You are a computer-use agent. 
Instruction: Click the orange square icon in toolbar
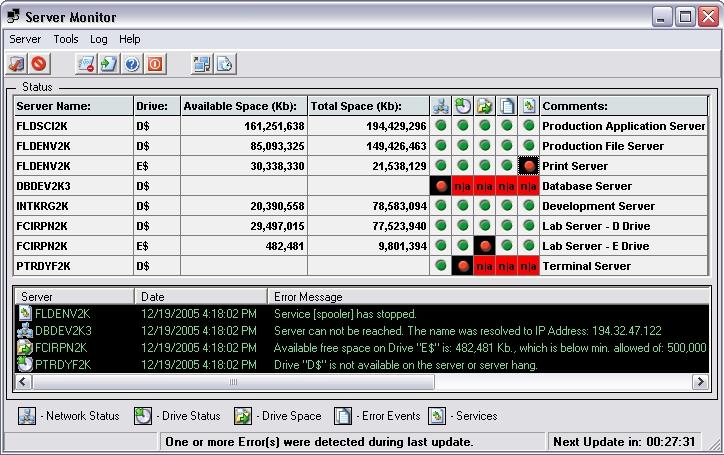[155, 64]
